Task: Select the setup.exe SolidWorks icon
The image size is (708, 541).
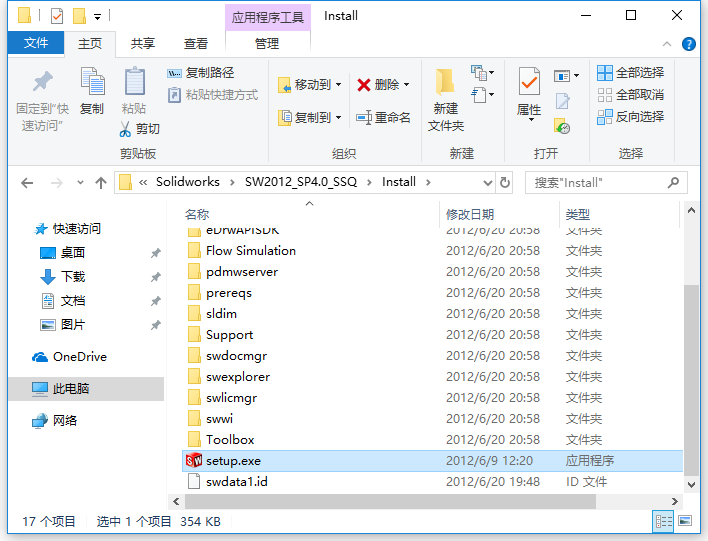Action: click(x=194, y=461)
